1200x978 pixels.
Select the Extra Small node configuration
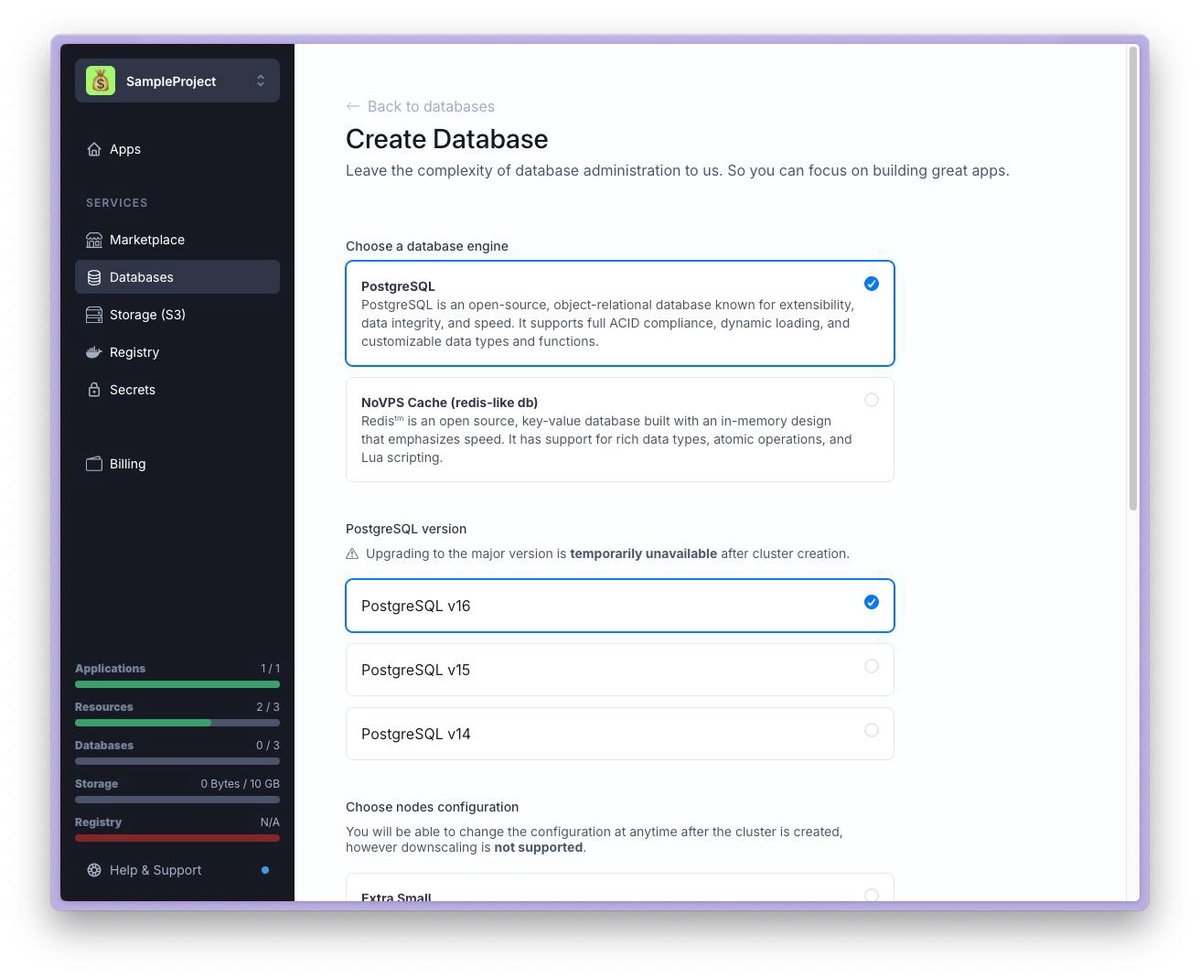point(619,889)
